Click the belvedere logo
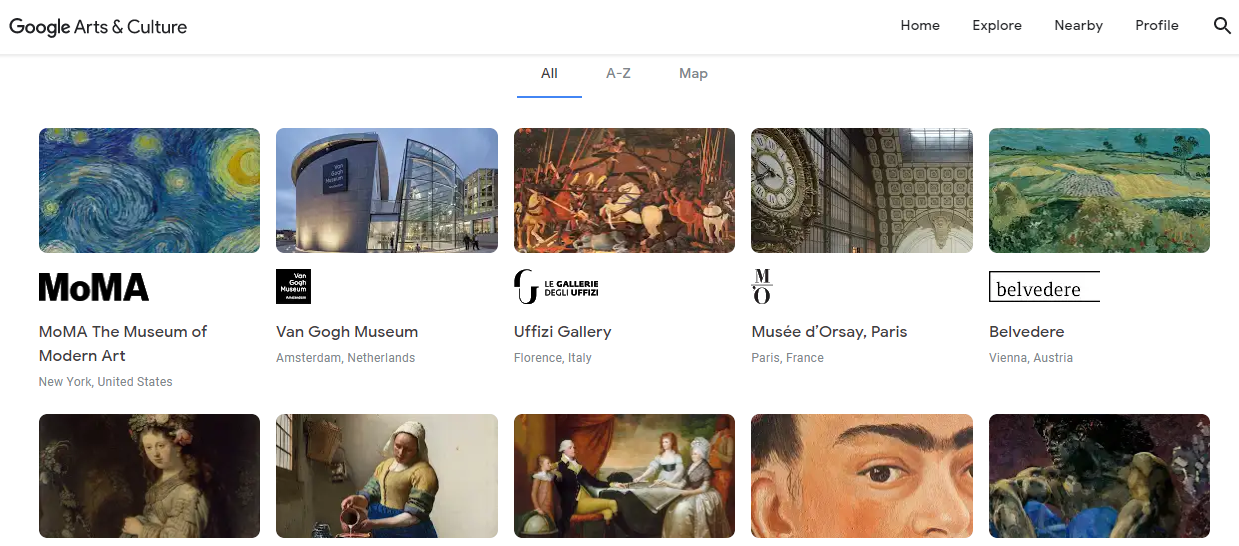 coord(1044,287)
